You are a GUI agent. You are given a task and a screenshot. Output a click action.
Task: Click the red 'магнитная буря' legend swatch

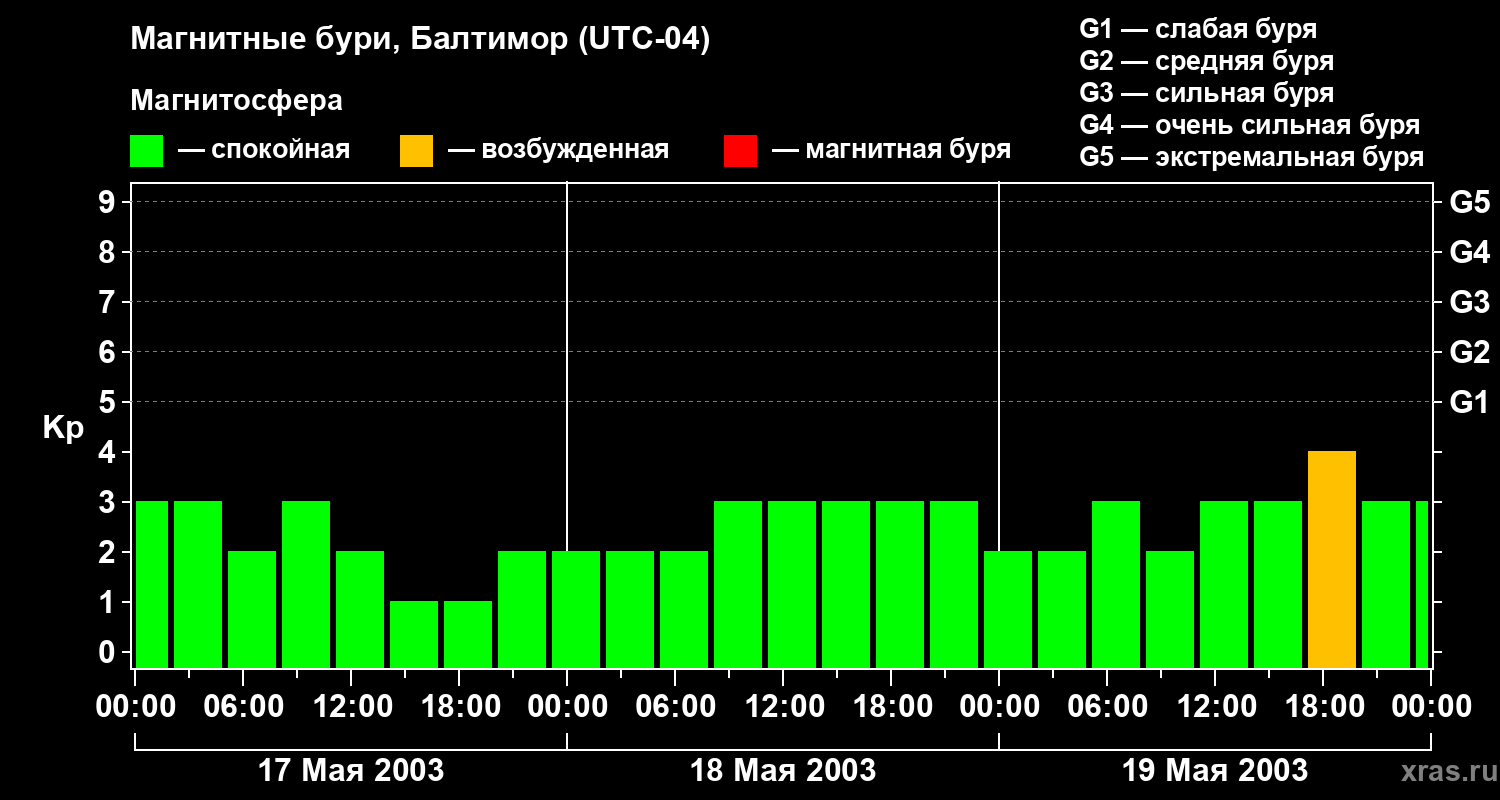click(740, 151)
